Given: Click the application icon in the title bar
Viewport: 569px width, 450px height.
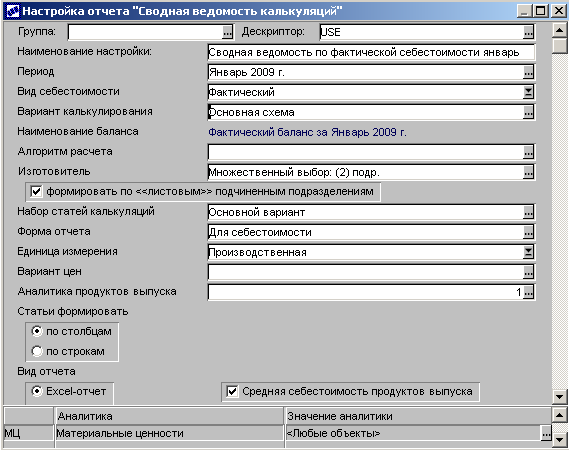Looking at the screenshot, I should click(x=13, y=11).
